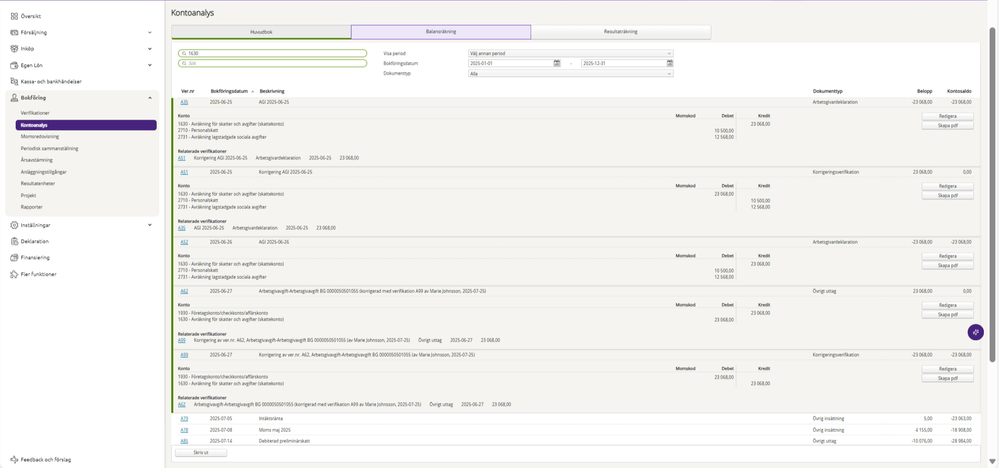The width and height of the screenshot is (999, 468).
Task: Switch to the Huvudbok tab
Action: point(261,32)
